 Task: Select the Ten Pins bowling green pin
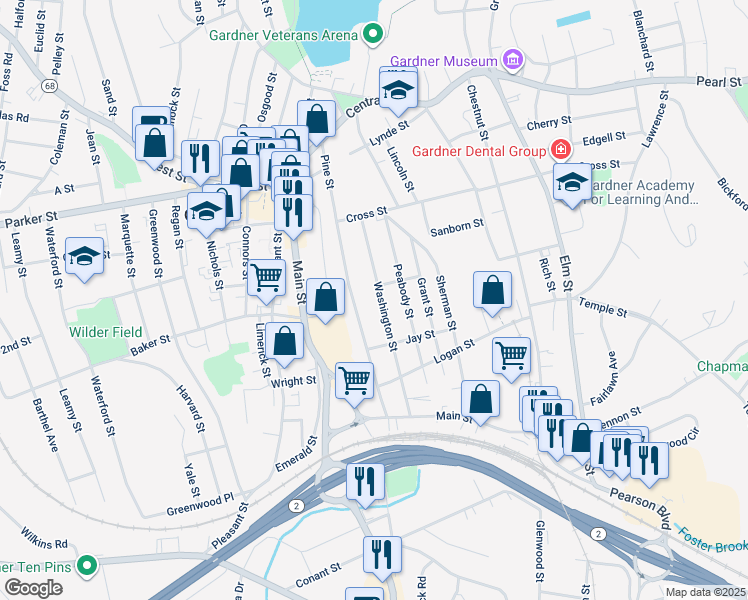87,566
